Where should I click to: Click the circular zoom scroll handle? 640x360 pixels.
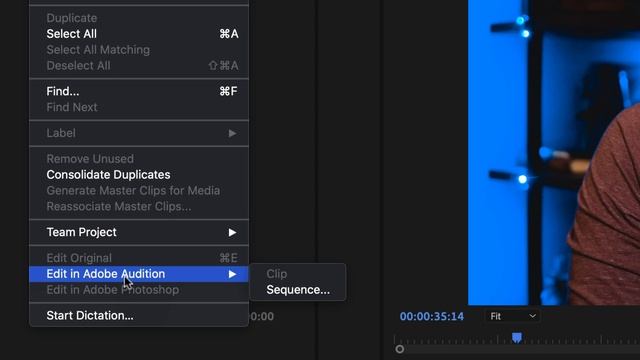[400, 349]
